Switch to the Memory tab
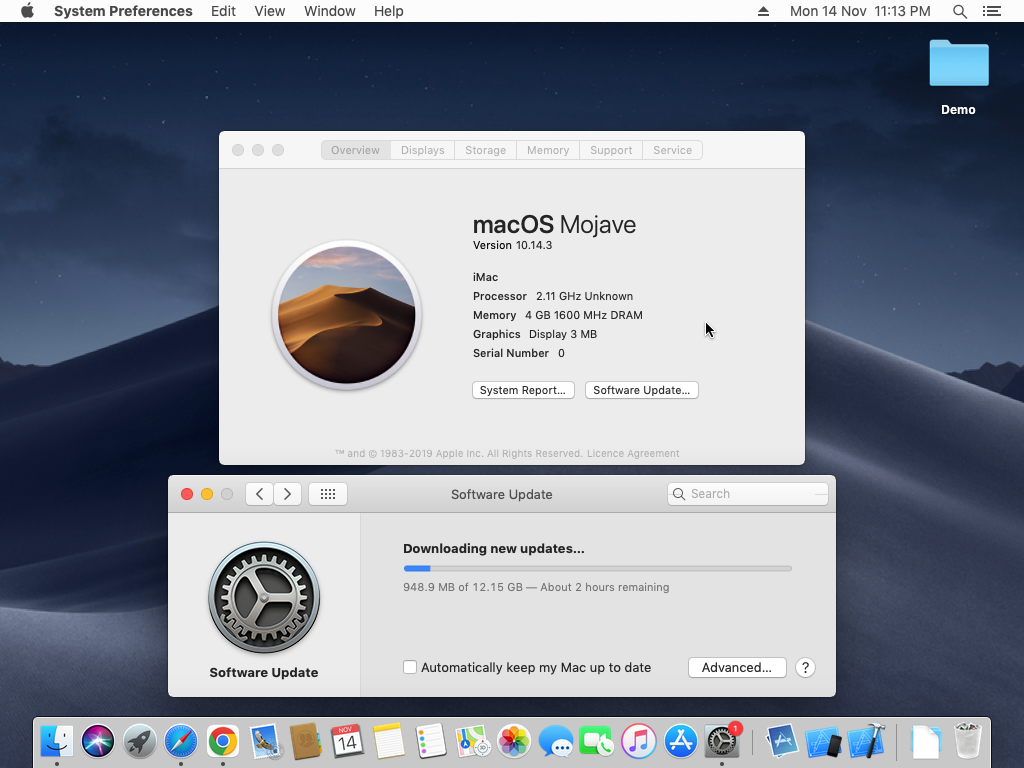Image resolution: width=1024 pixels, height=768 pixels. pyautogui.click(x=548, y=150)
